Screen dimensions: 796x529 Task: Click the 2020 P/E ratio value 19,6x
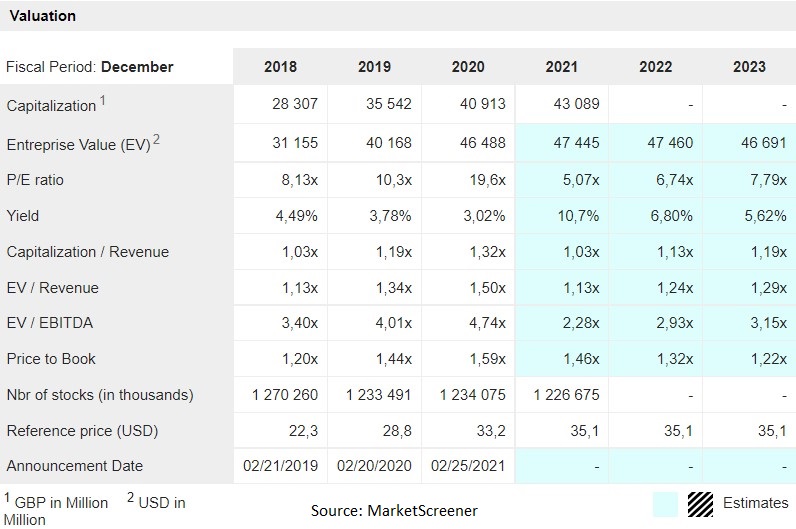[x=487, y=180]
